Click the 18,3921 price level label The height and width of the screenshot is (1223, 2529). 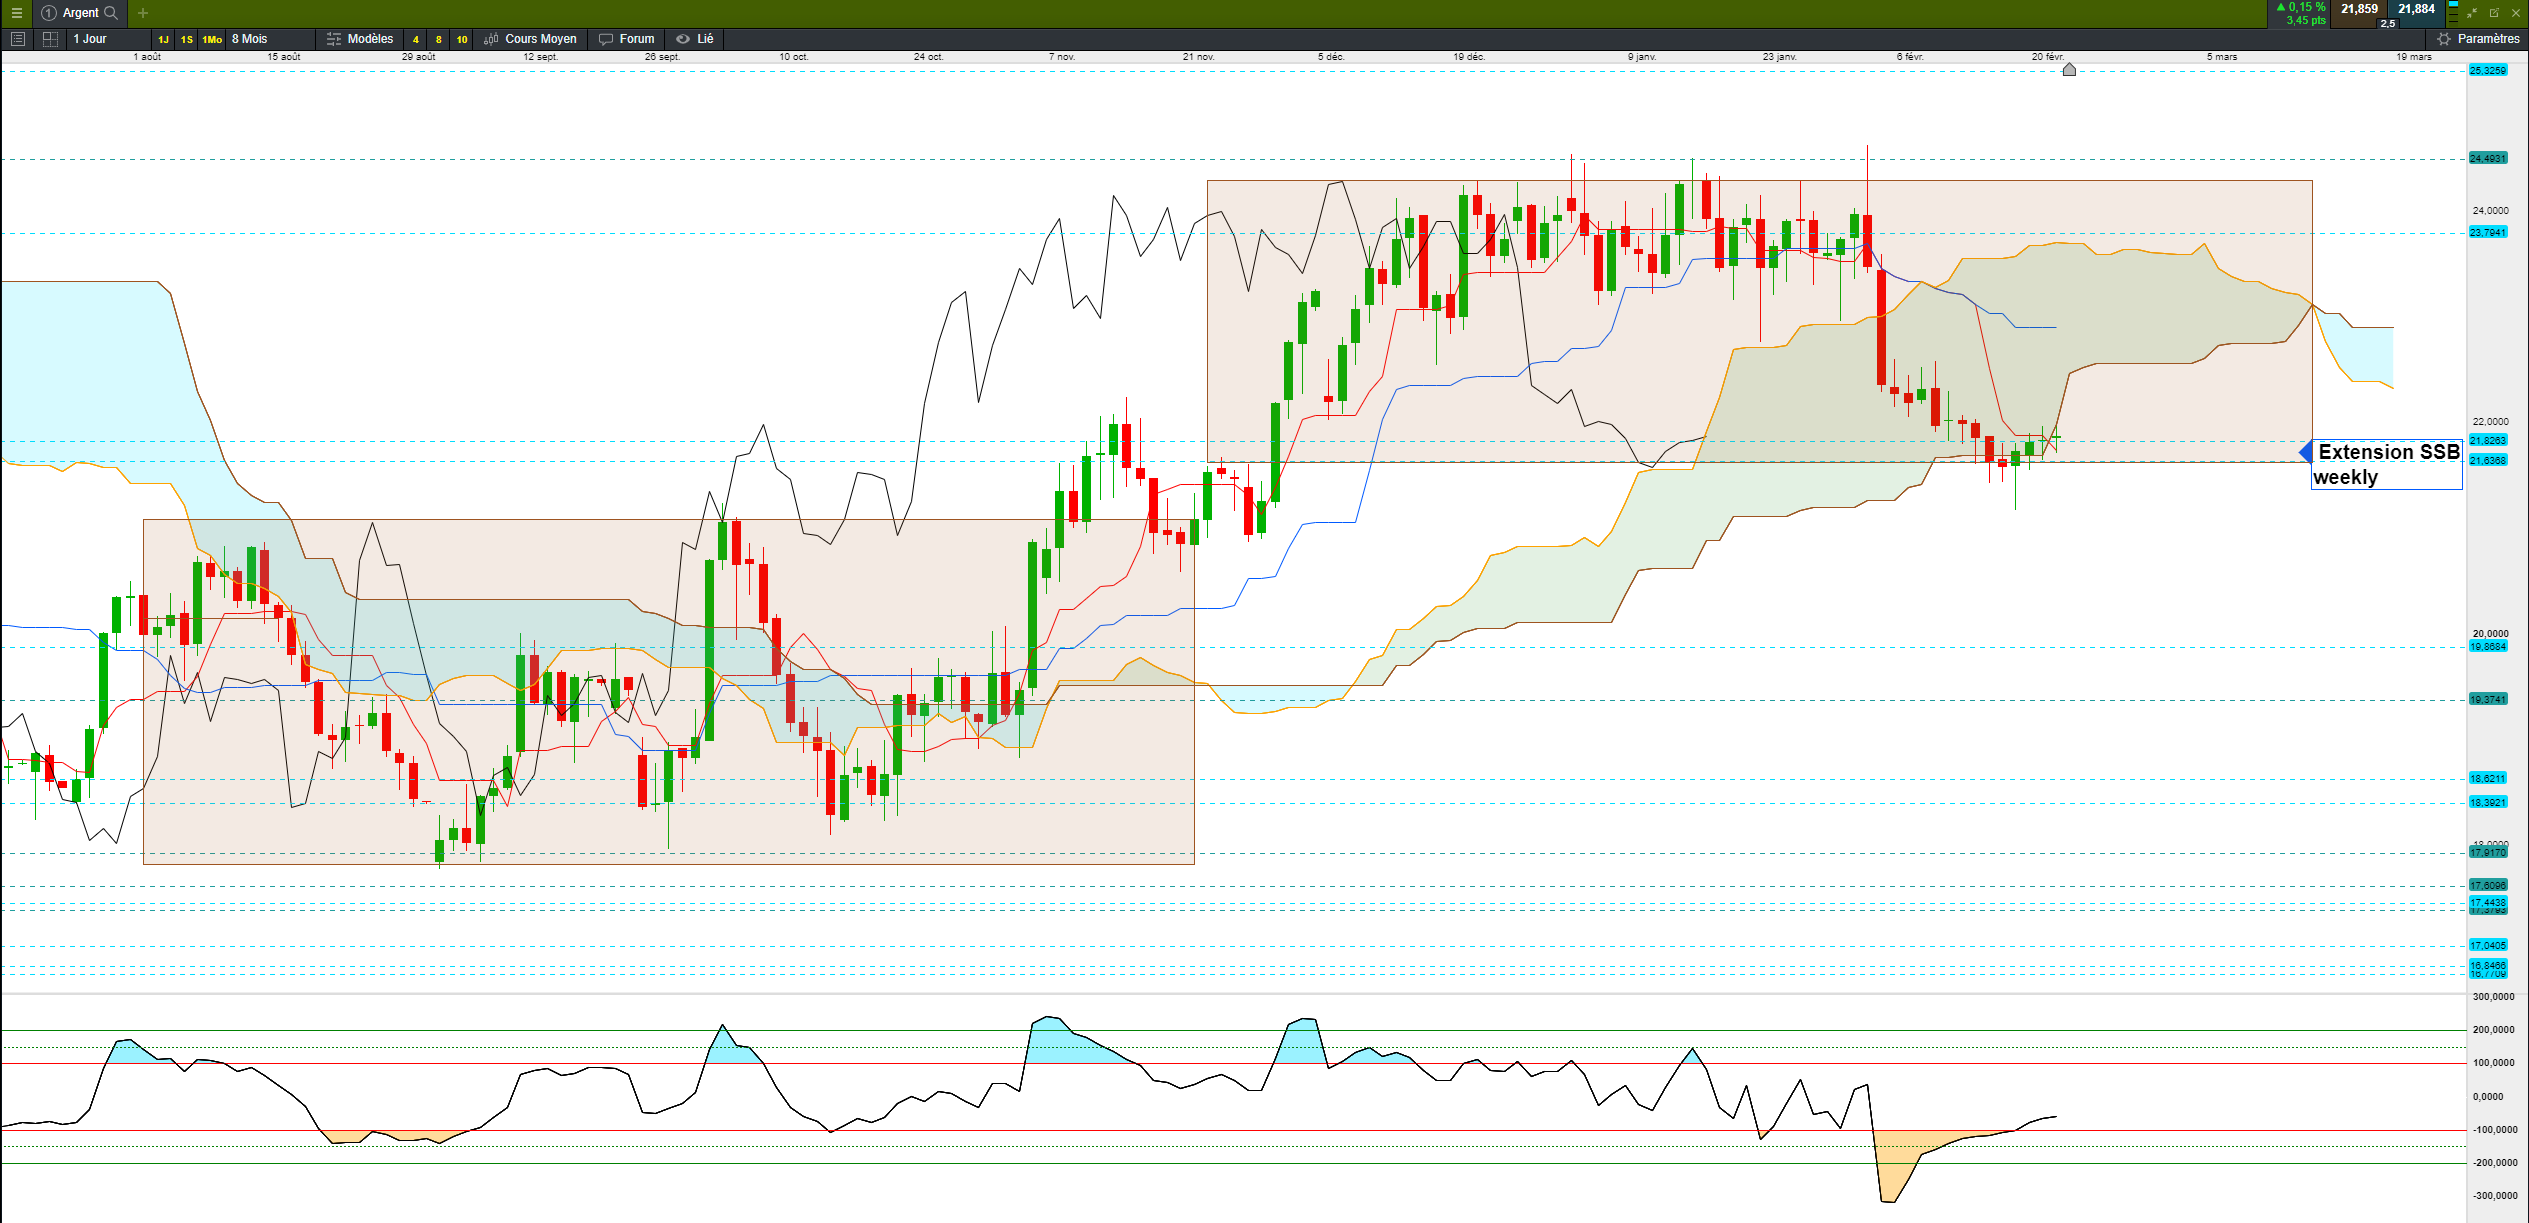click(x=2488, y=802)
